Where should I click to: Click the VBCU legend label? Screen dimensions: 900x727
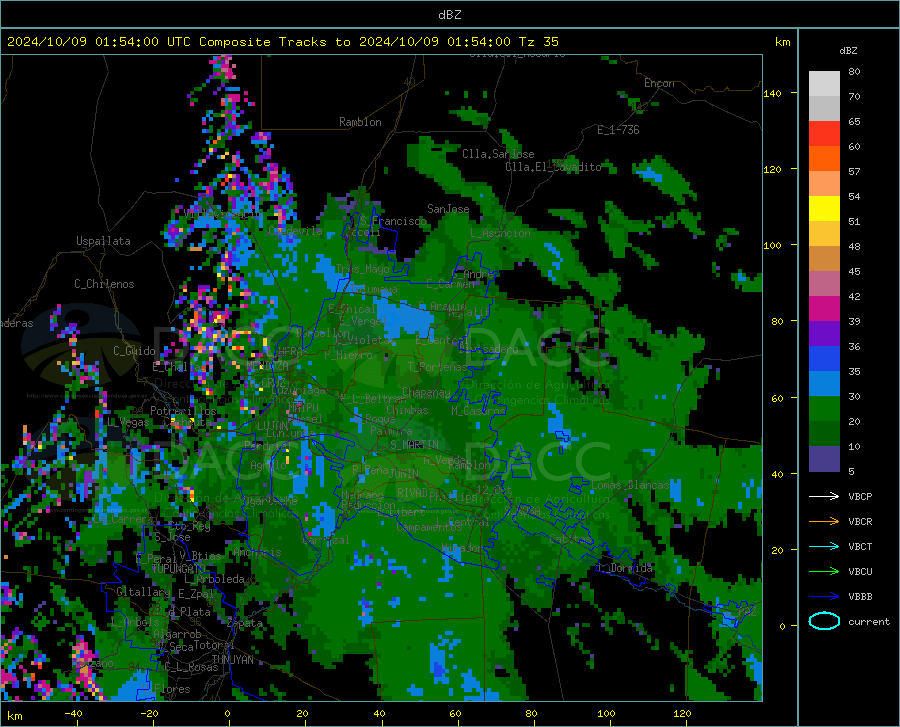pos(860,572)
